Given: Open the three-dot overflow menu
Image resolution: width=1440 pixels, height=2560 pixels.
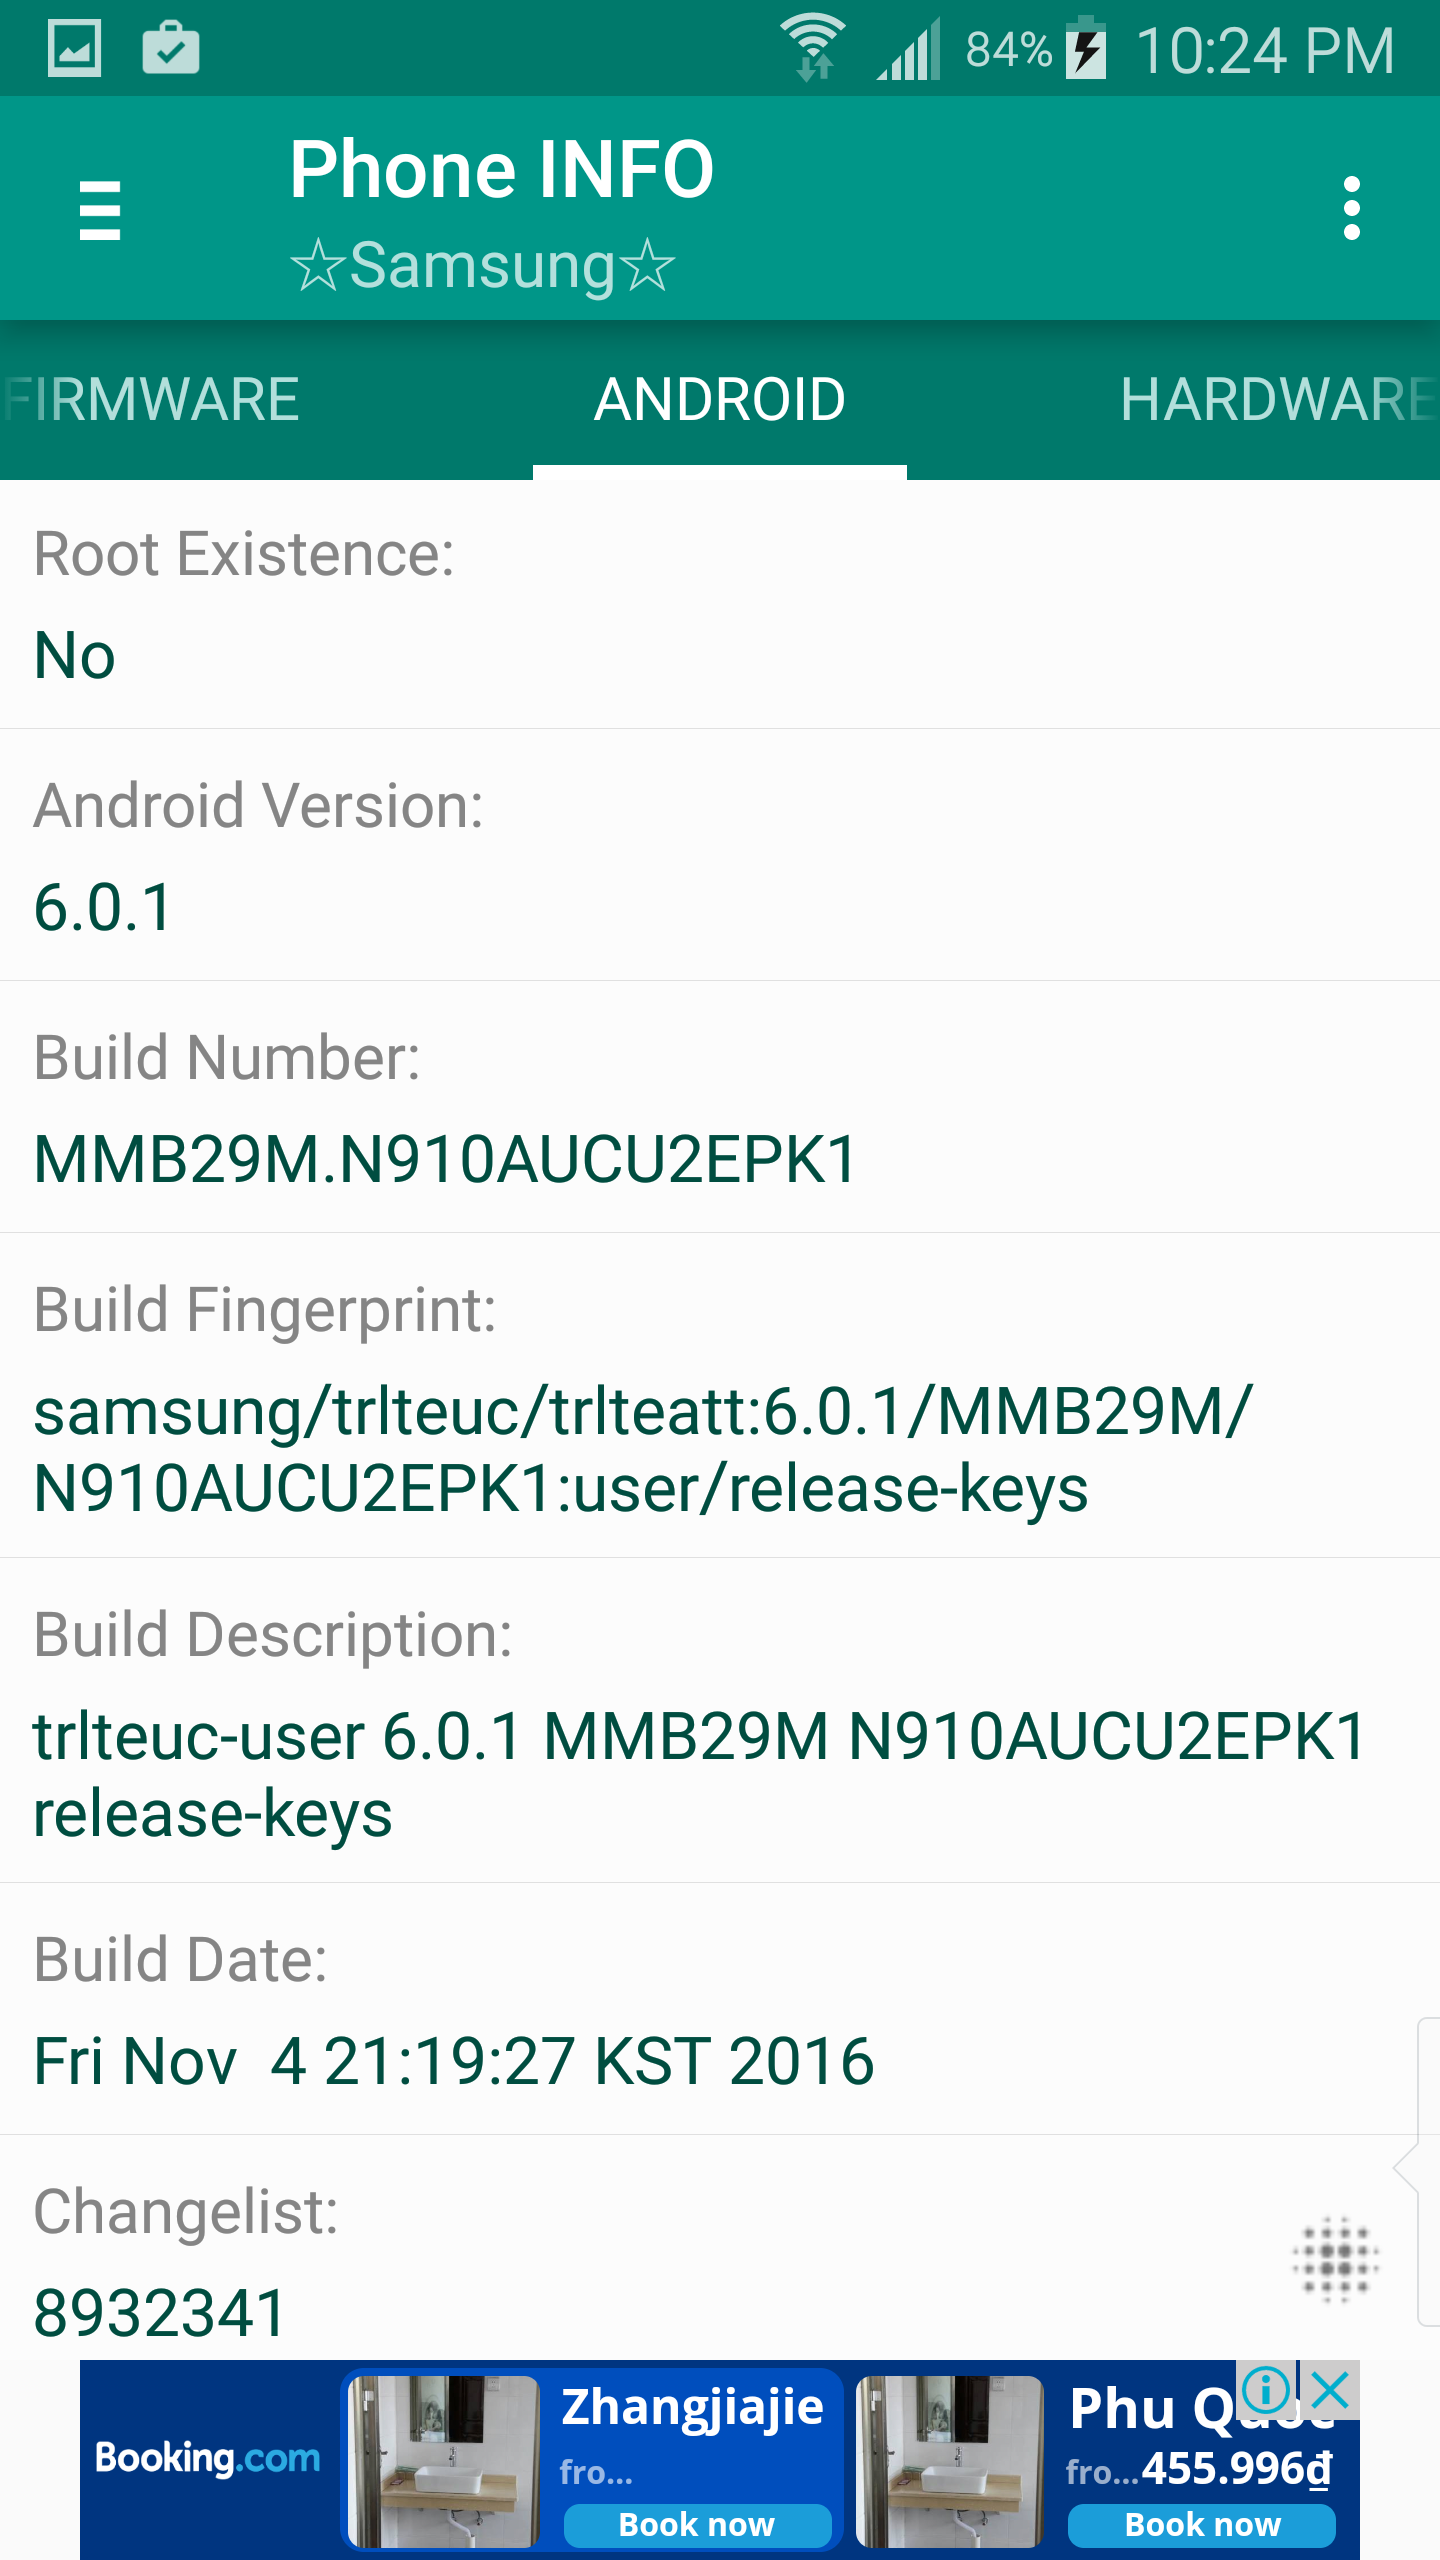Looking at the screenshot, I should (x=1352, y=208).
